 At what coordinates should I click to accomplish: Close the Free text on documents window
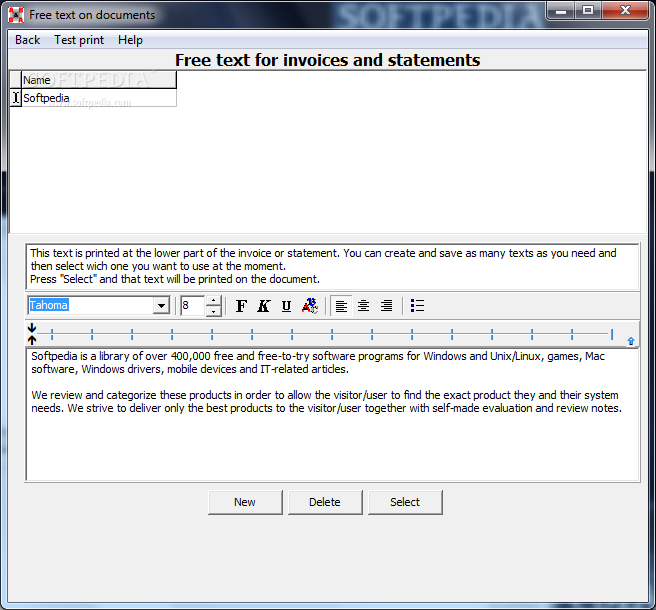(625, 10)
